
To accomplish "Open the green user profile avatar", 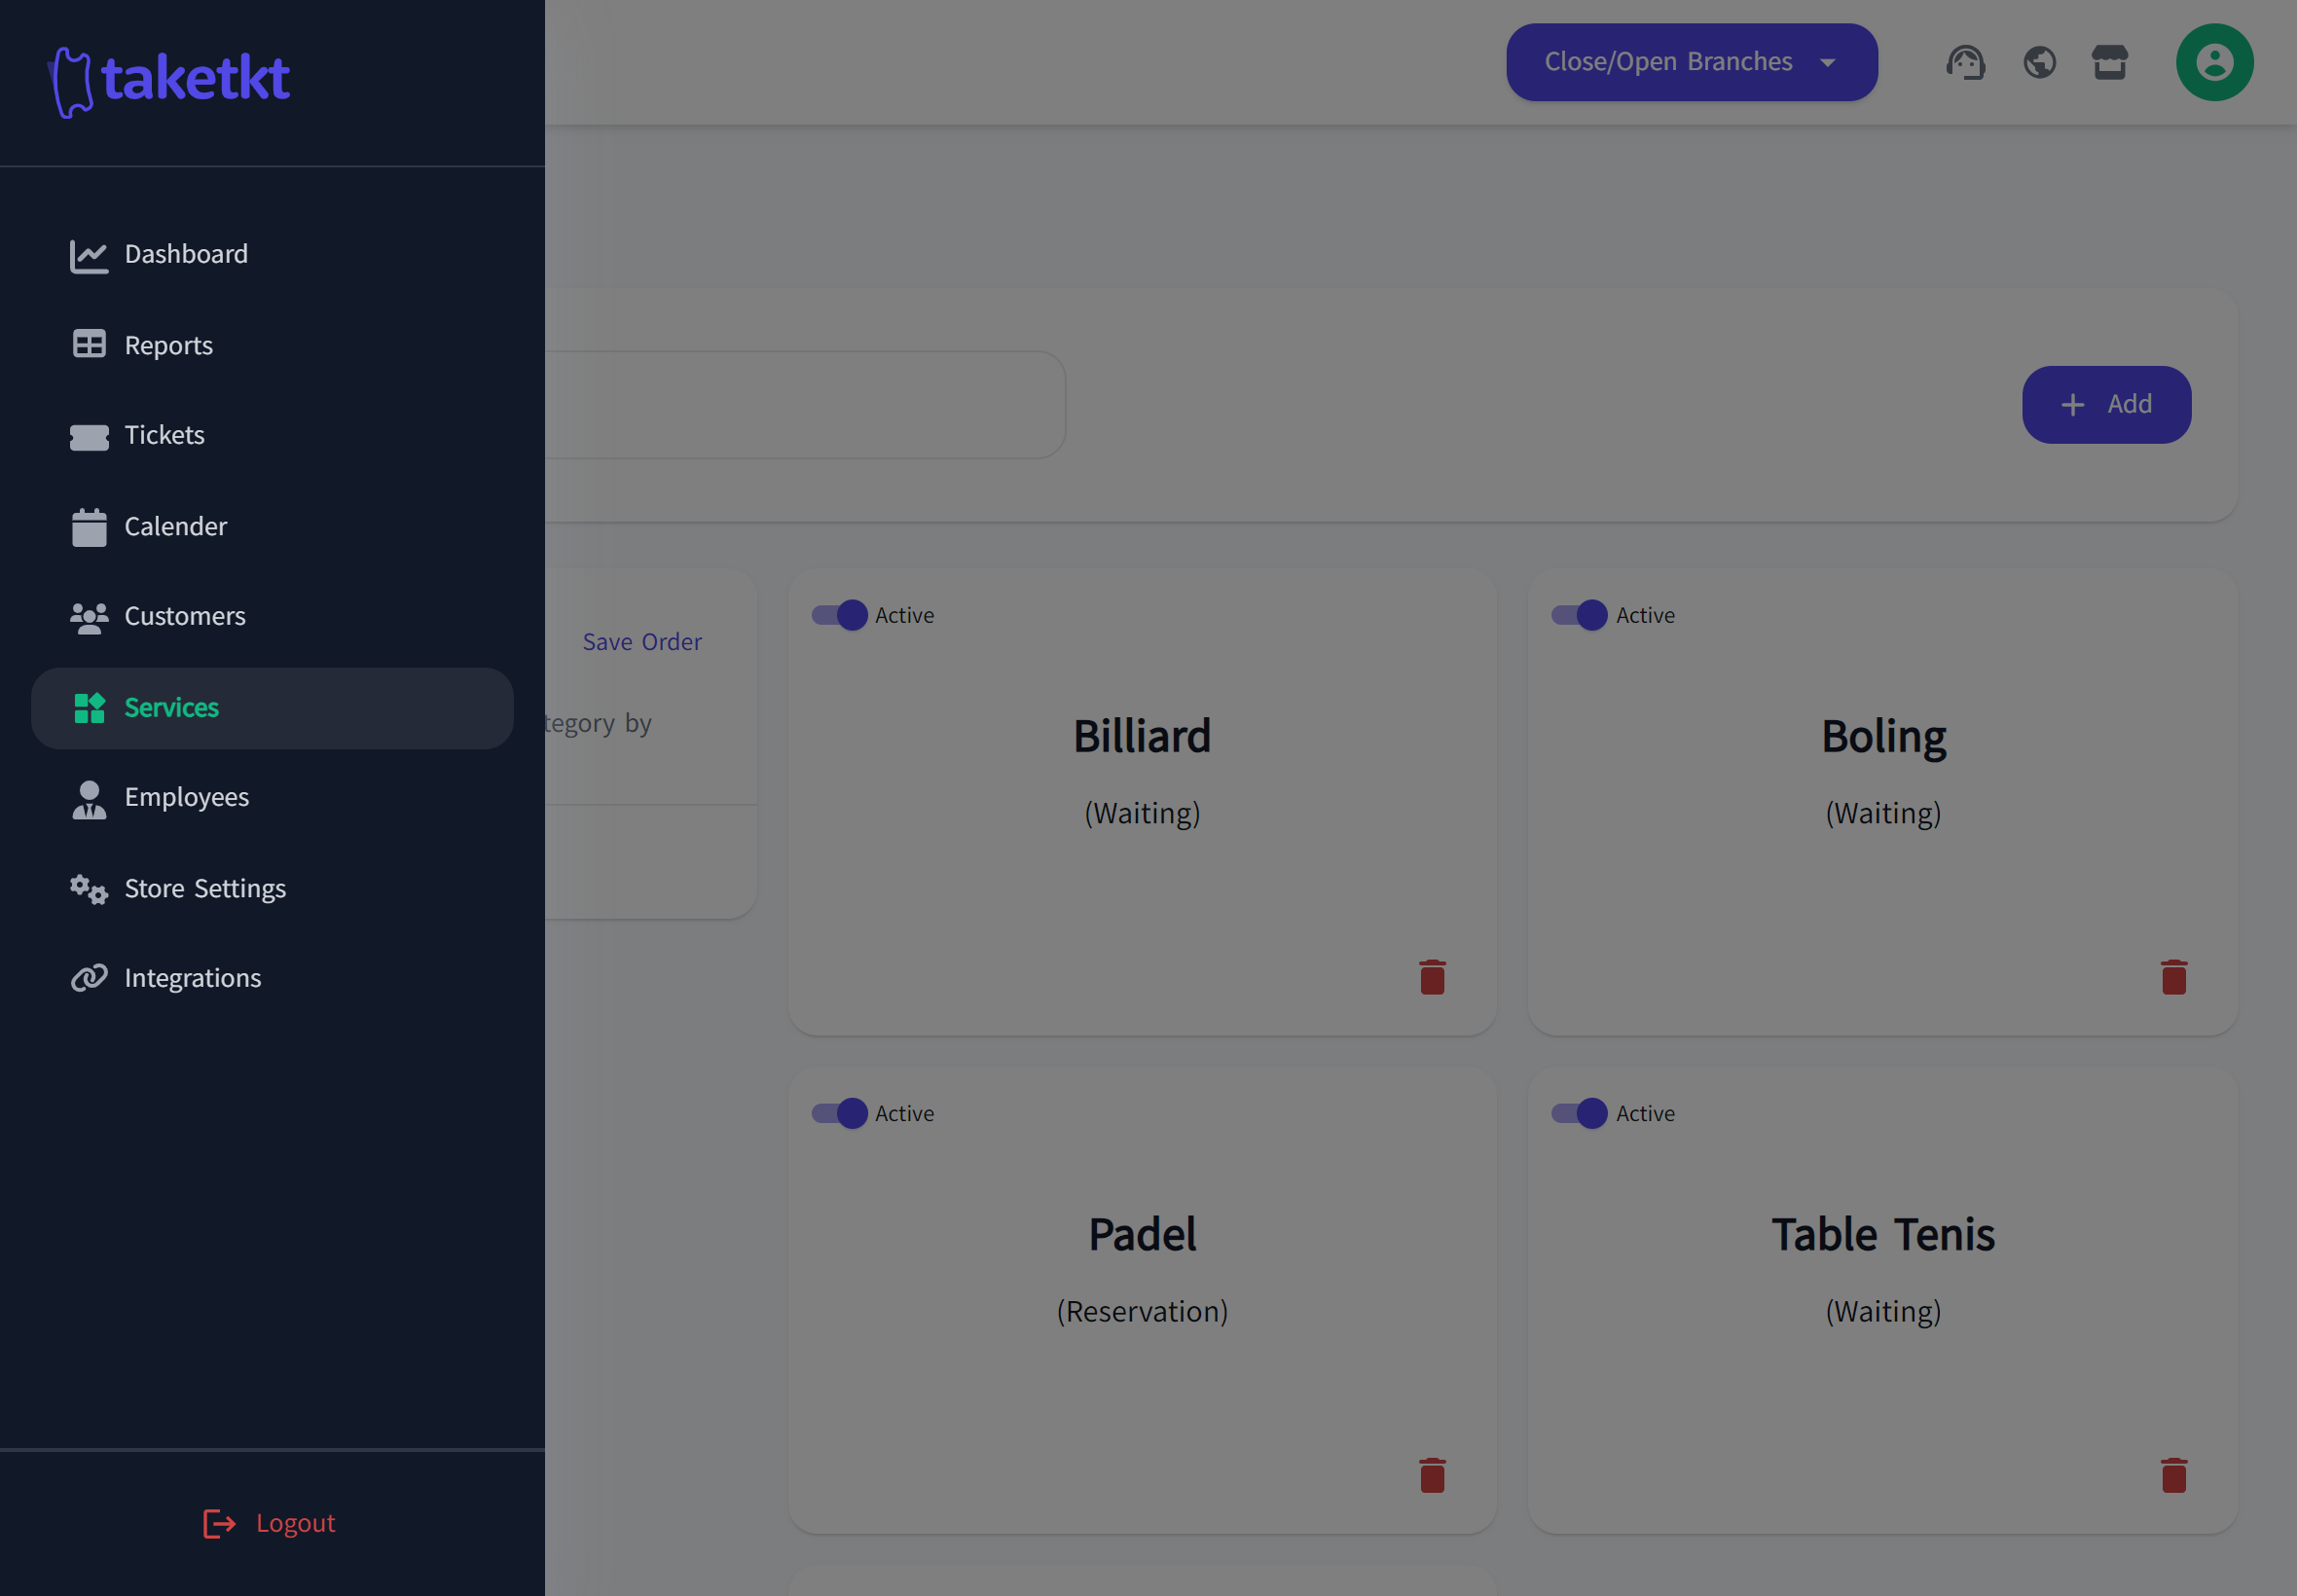I will point(2214,62).
